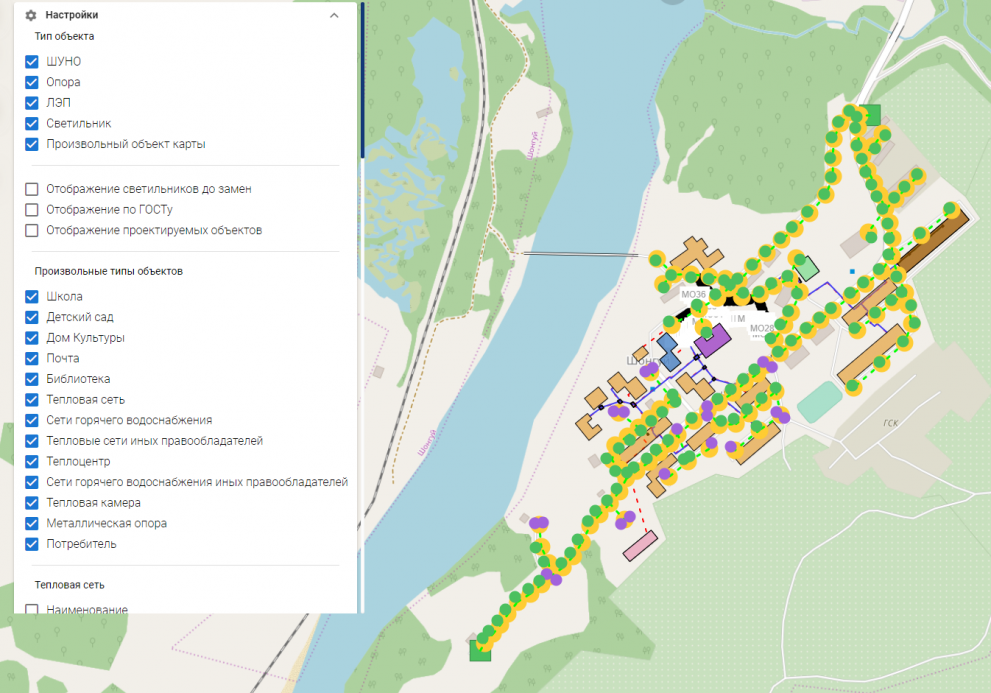Click the MO36 label on map
The width and height of the screenshot is (991, 693).
coord(693,295)
